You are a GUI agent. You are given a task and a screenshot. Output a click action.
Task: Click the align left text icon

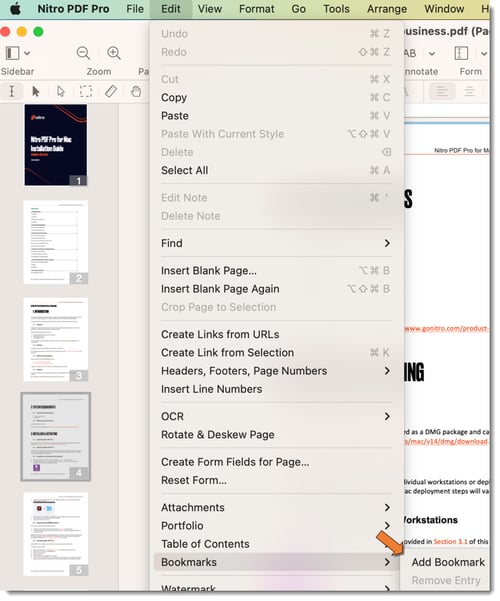point(442,91)
